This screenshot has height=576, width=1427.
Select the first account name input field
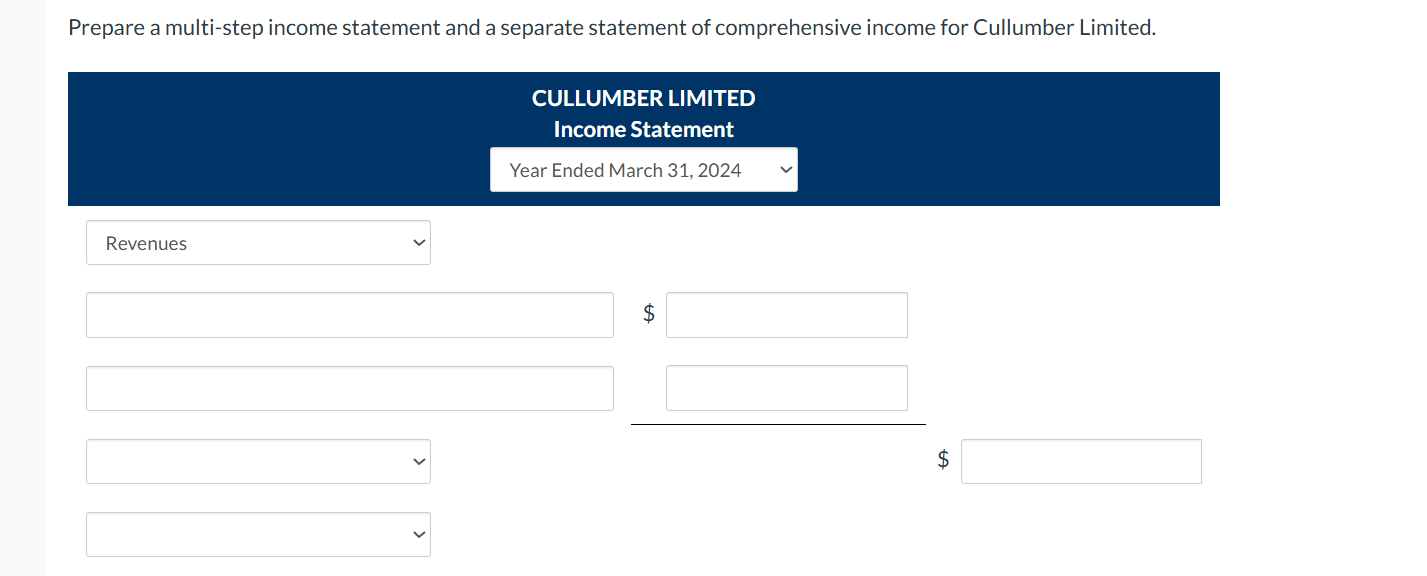click(x=349, y=314)
